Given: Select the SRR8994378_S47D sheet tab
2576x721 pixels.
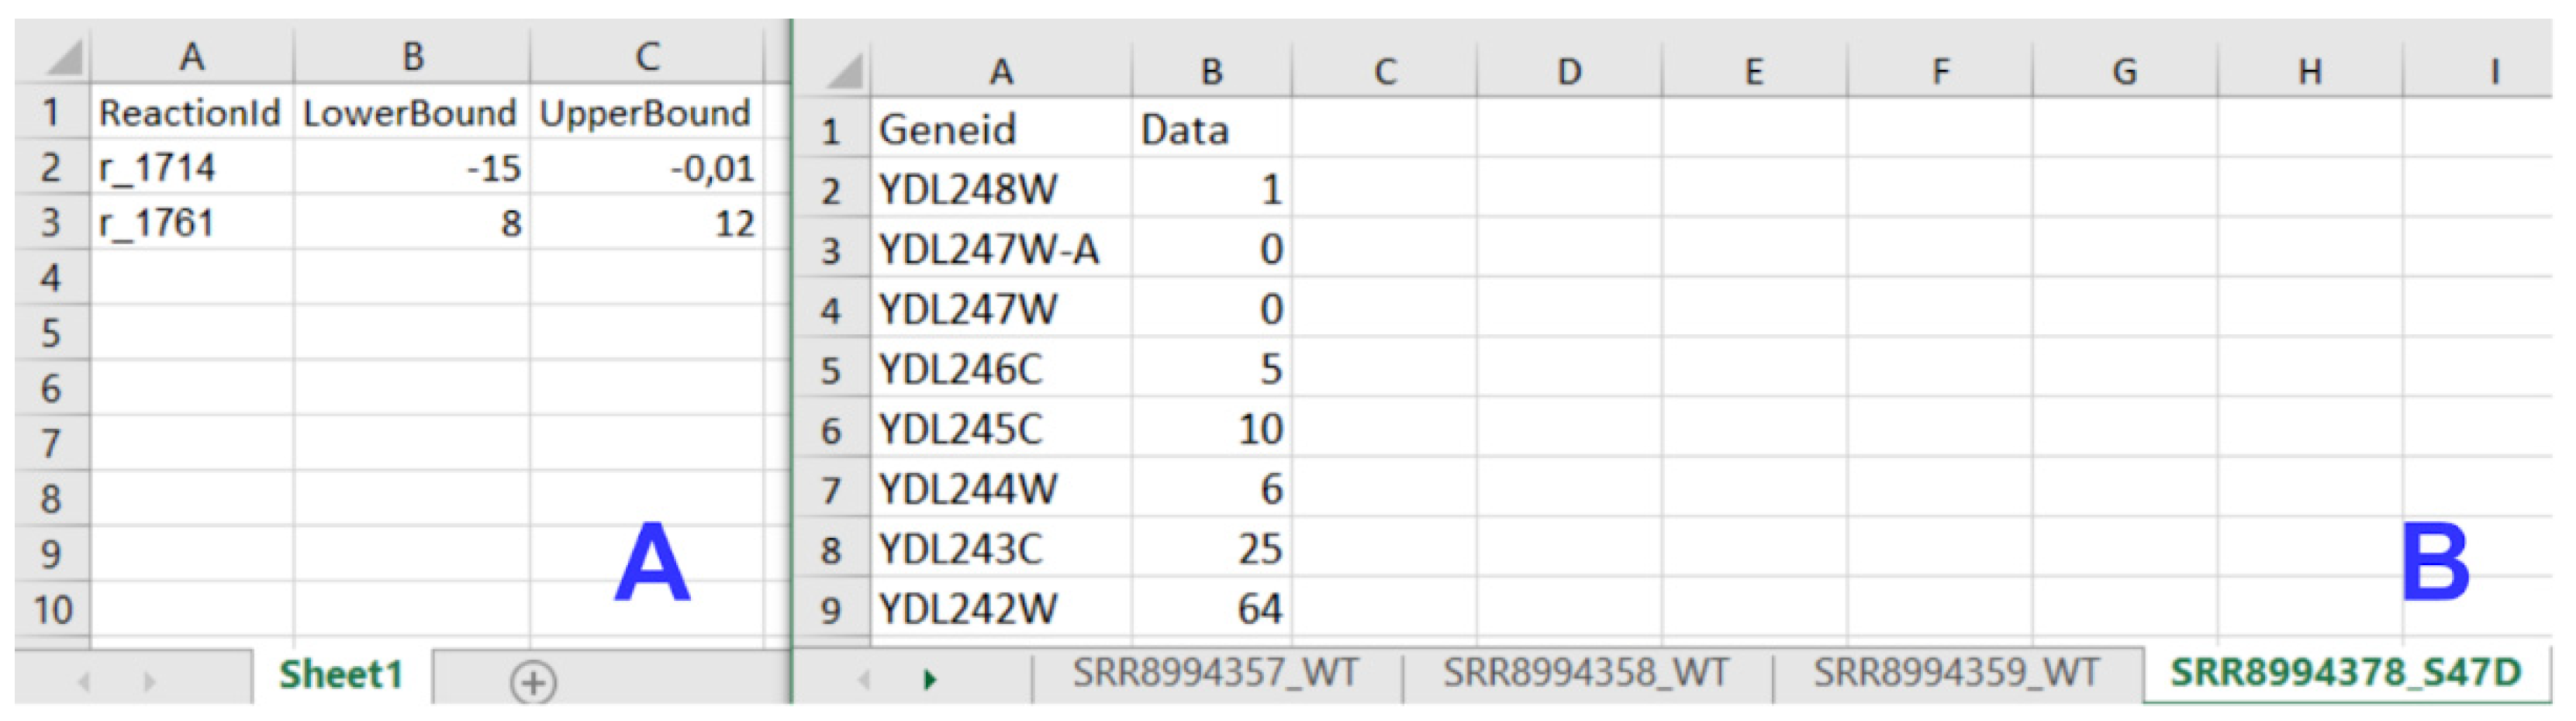Looking at the screenshot, I should click(x=2345, y=673).
